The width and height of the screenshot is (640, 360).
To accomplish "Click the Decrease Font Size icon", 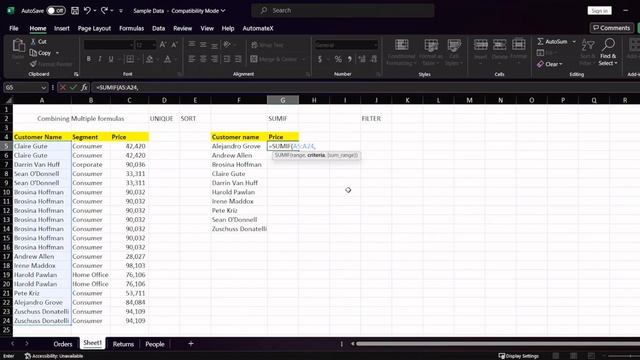I will coord(174,45).
